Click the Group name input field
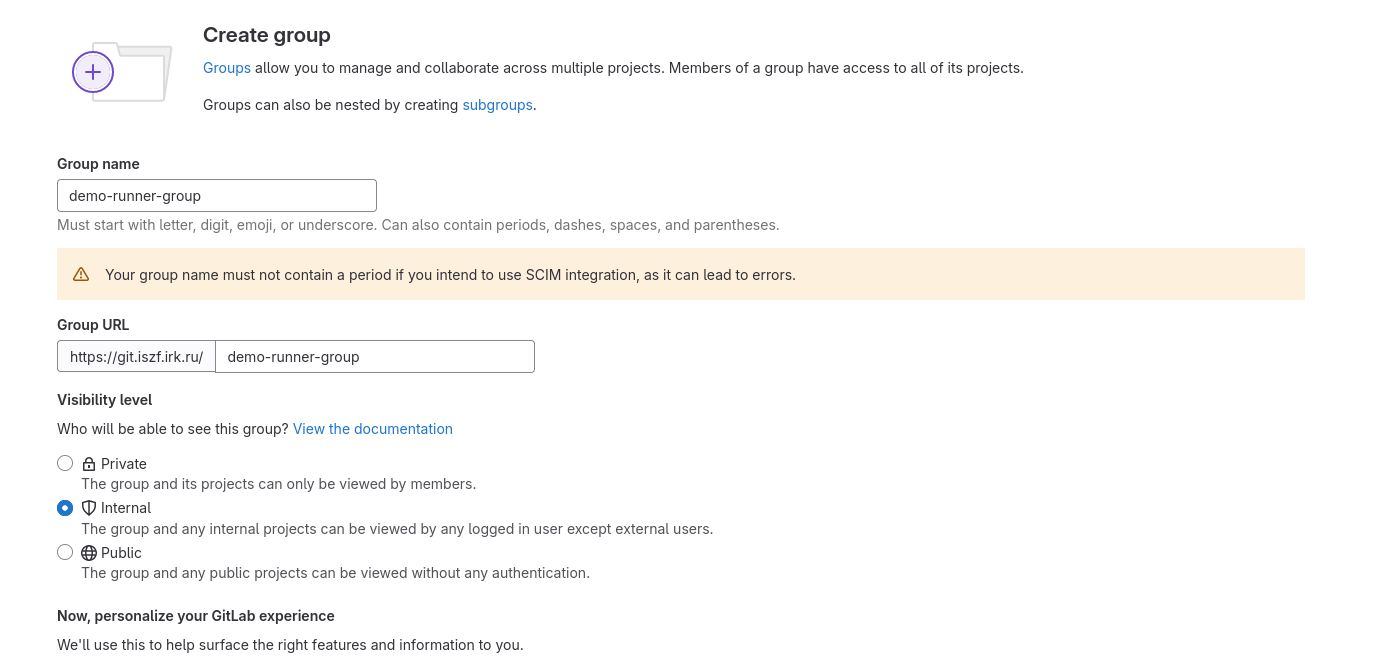 click(x=217, y=195)
